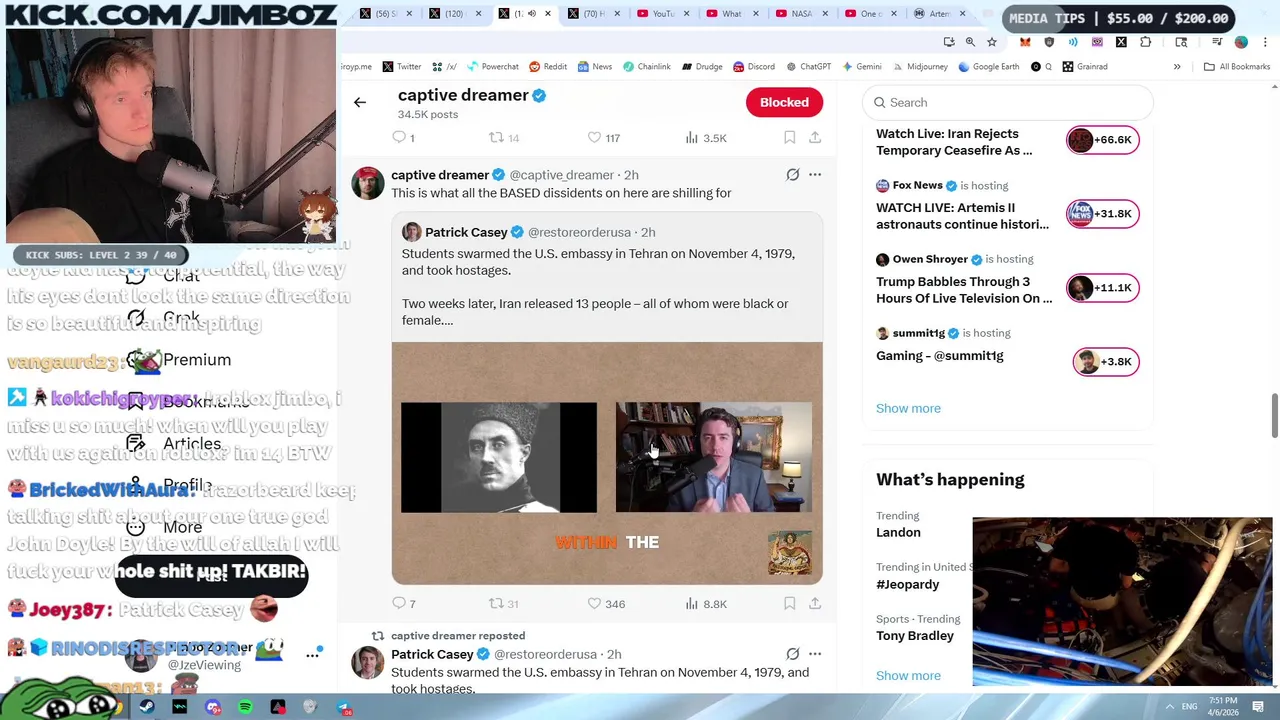The image size is (1280, 720).
Task: Open the Extensions puzzle icon
Action: tap(1146, 42)
